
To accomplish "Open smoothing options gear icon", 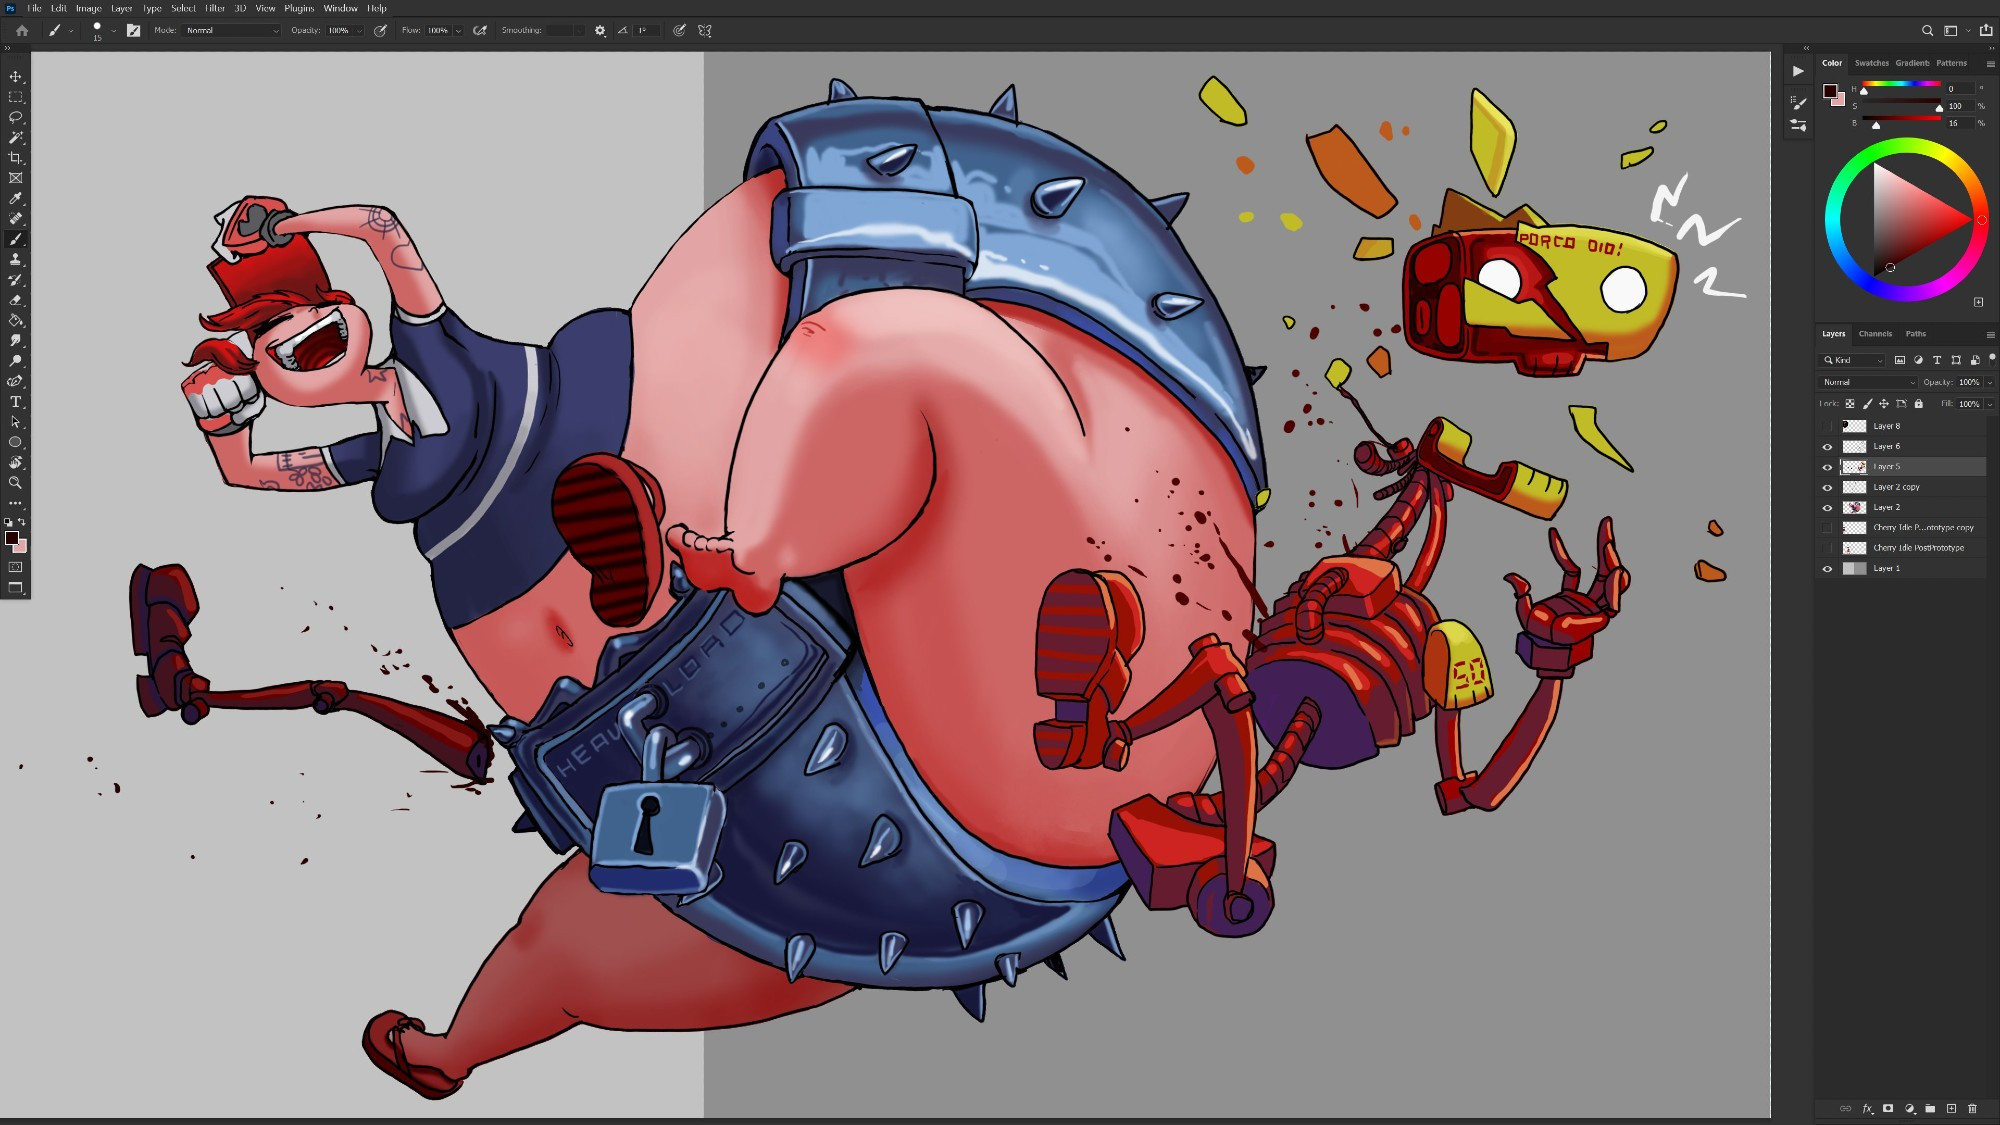I will 600,30.
